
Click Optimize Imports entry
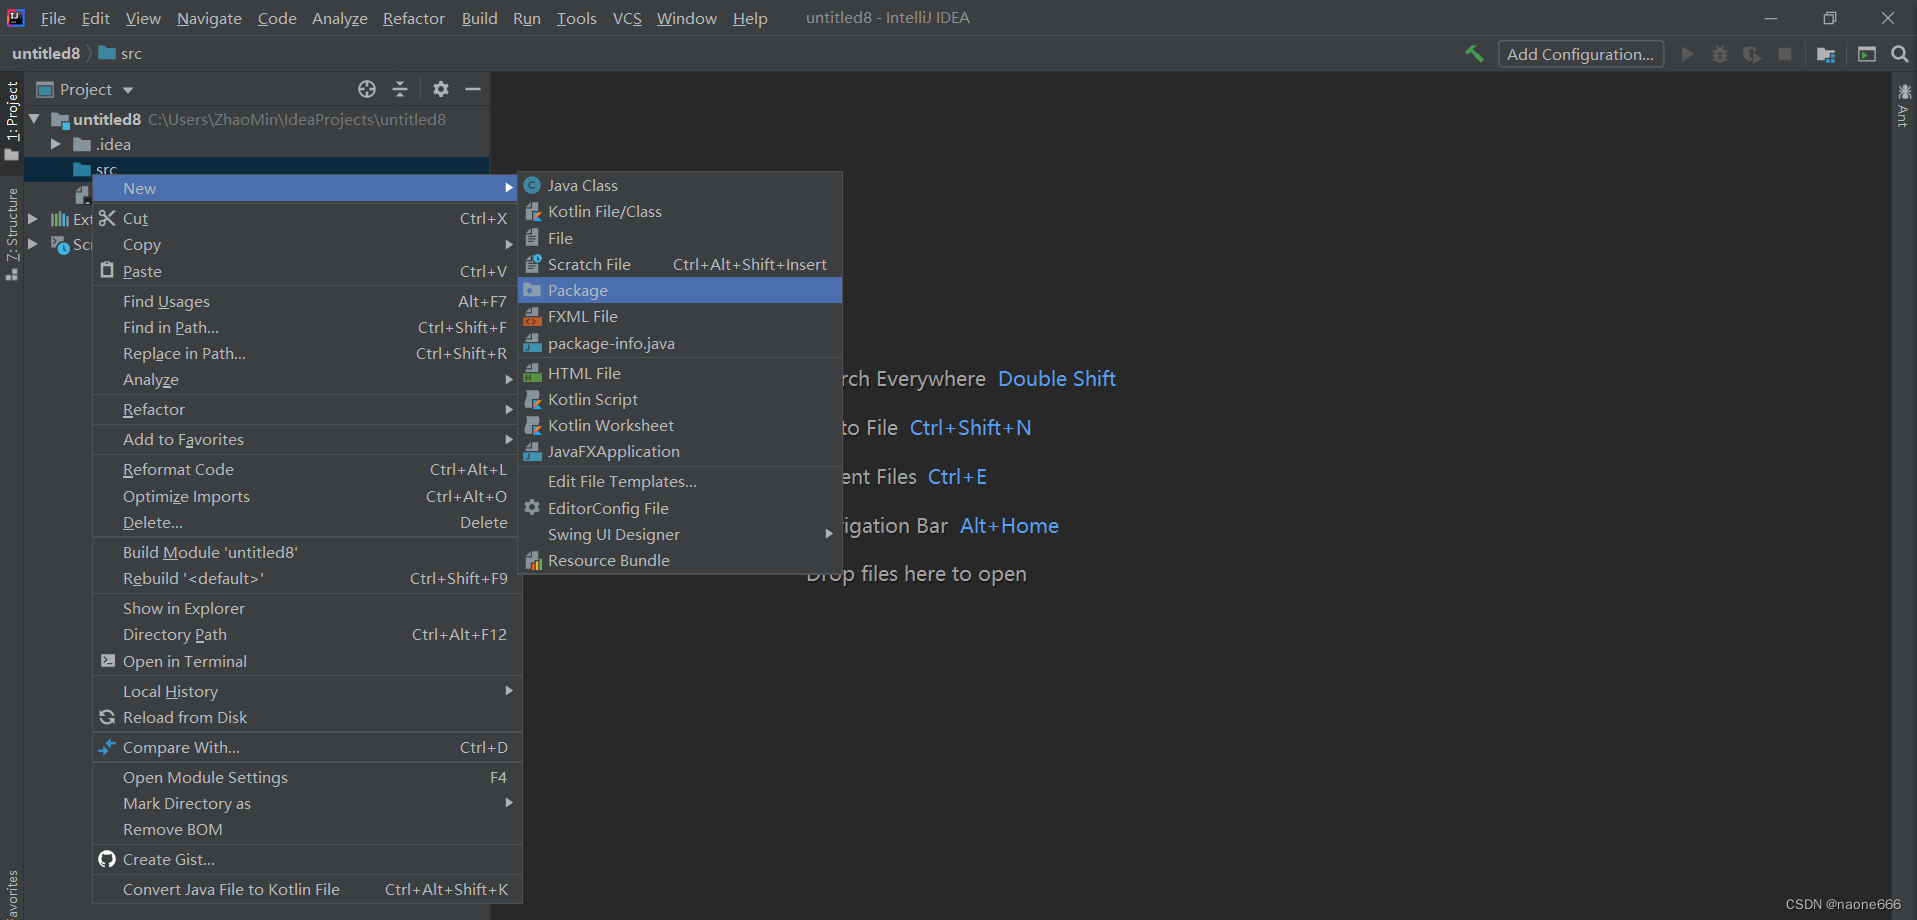pyautogui.click(x=307, y=496)
